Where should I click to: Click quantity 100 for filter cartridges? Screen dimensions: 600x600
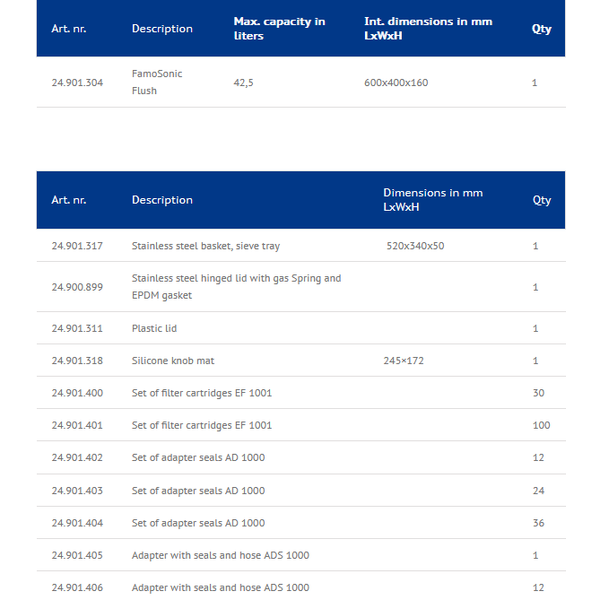point(541,425)
